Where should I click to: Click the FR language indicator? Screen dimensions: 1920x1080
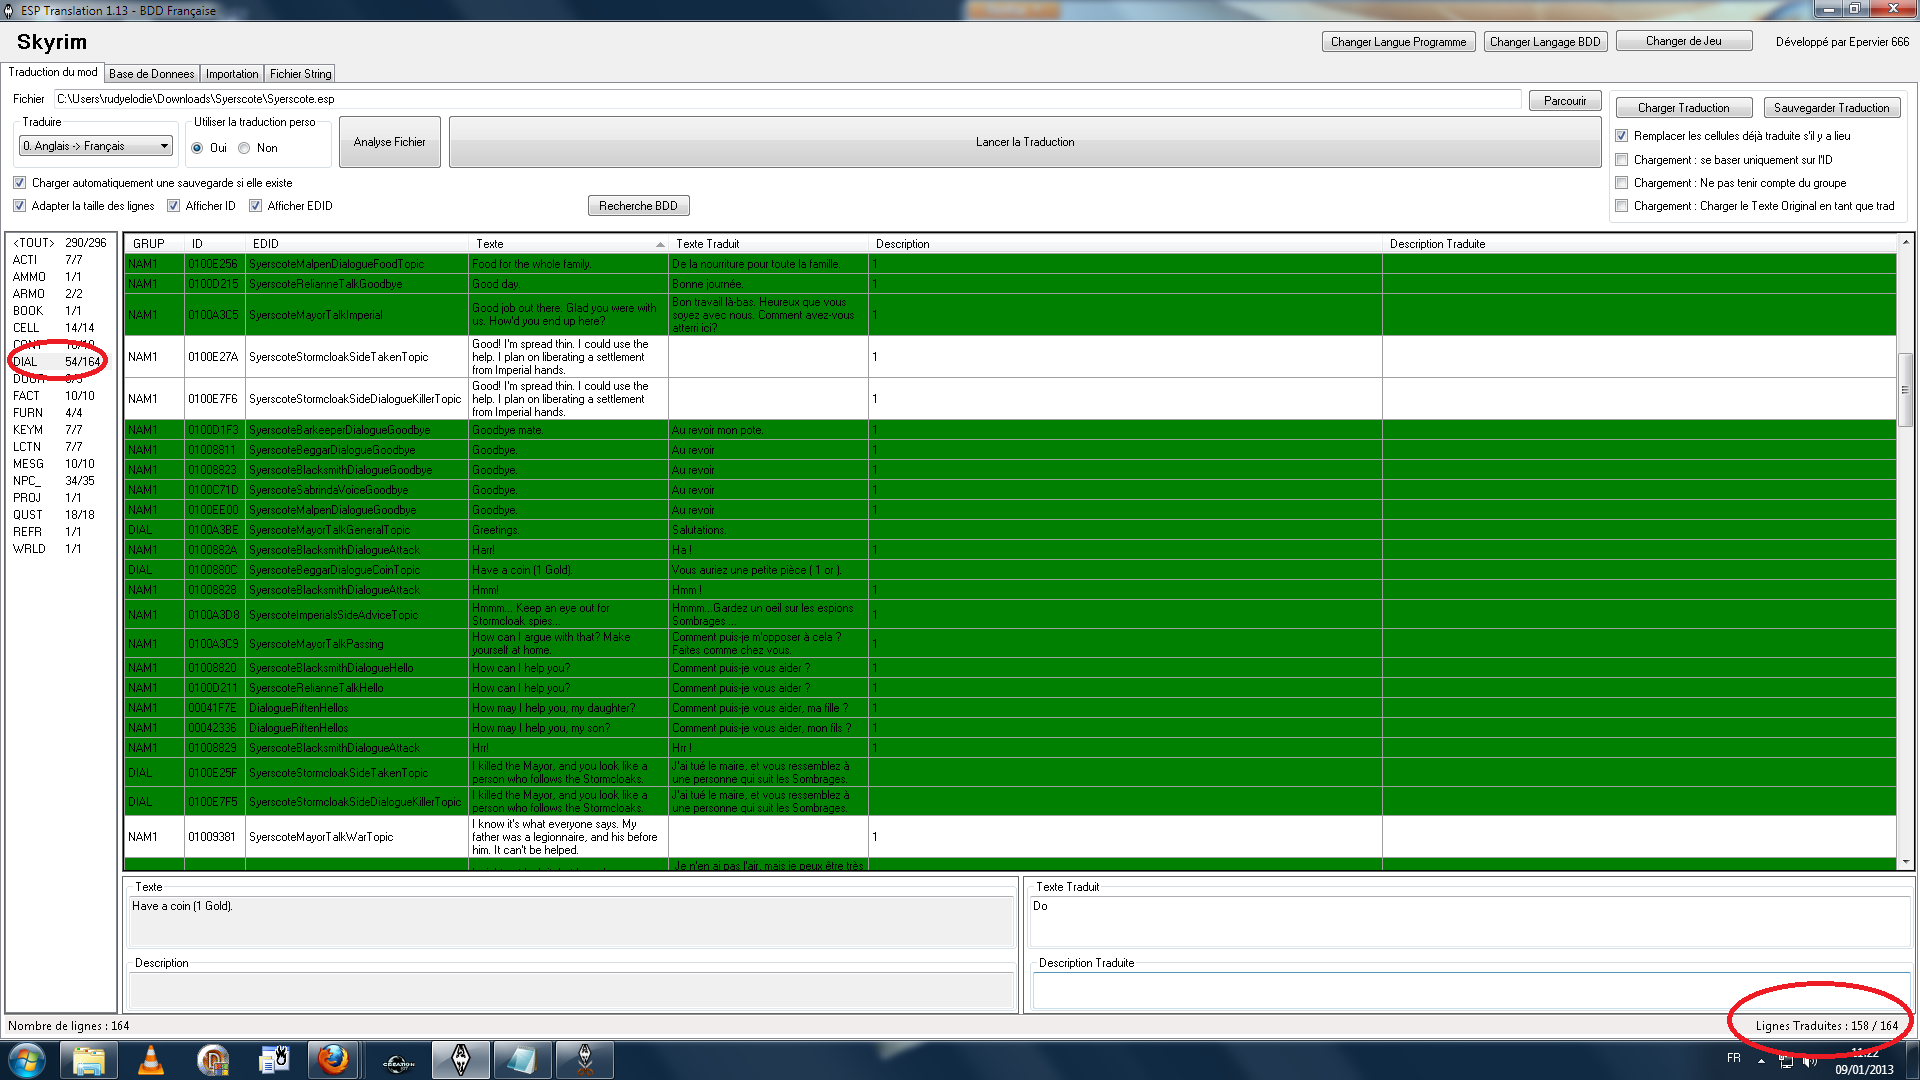[x=1734, y=1058]
